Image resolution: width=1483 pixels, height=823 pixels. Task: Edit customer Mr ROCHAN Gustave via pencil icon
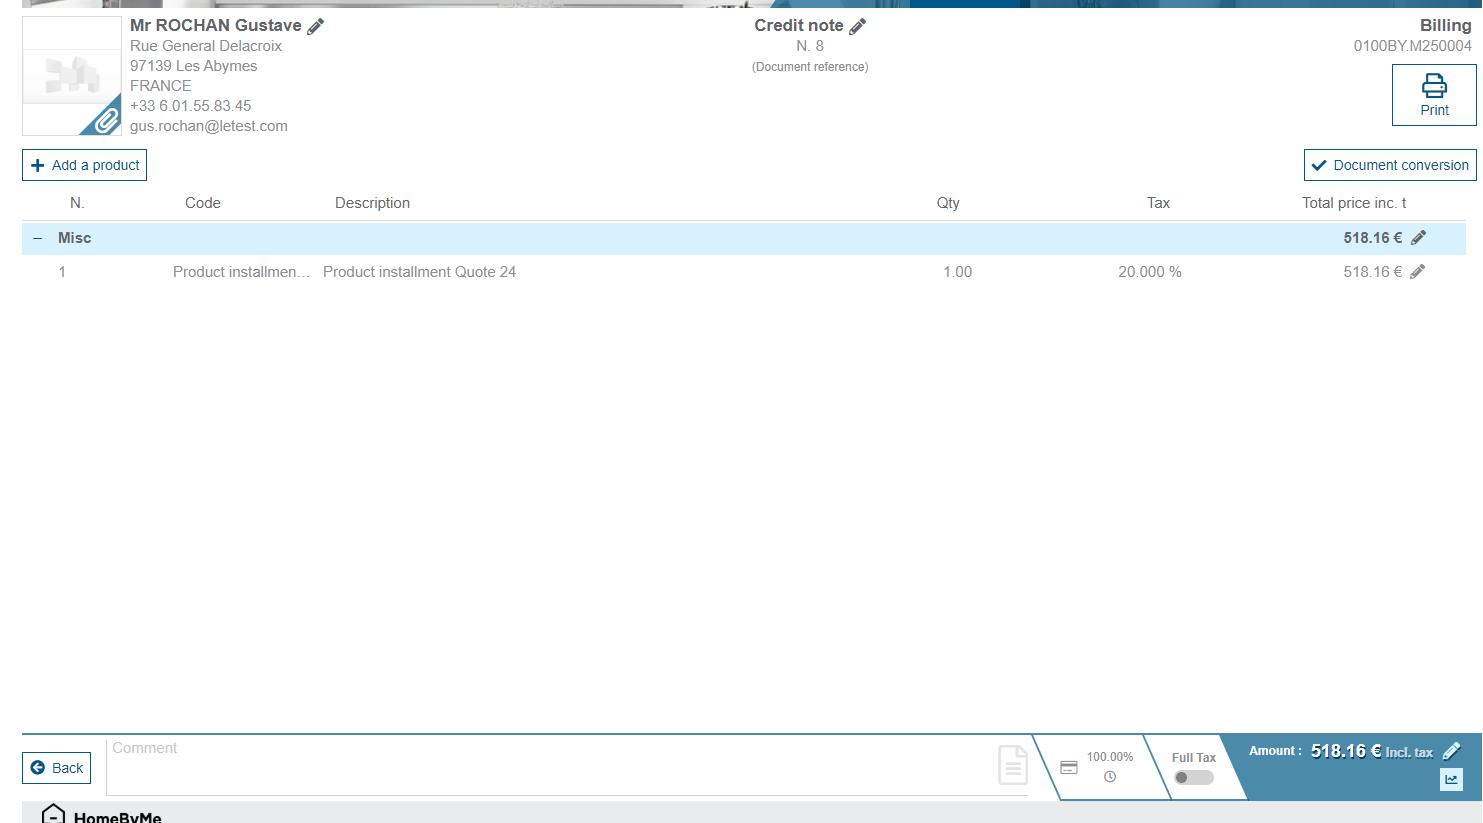click(x=316, y=27)
